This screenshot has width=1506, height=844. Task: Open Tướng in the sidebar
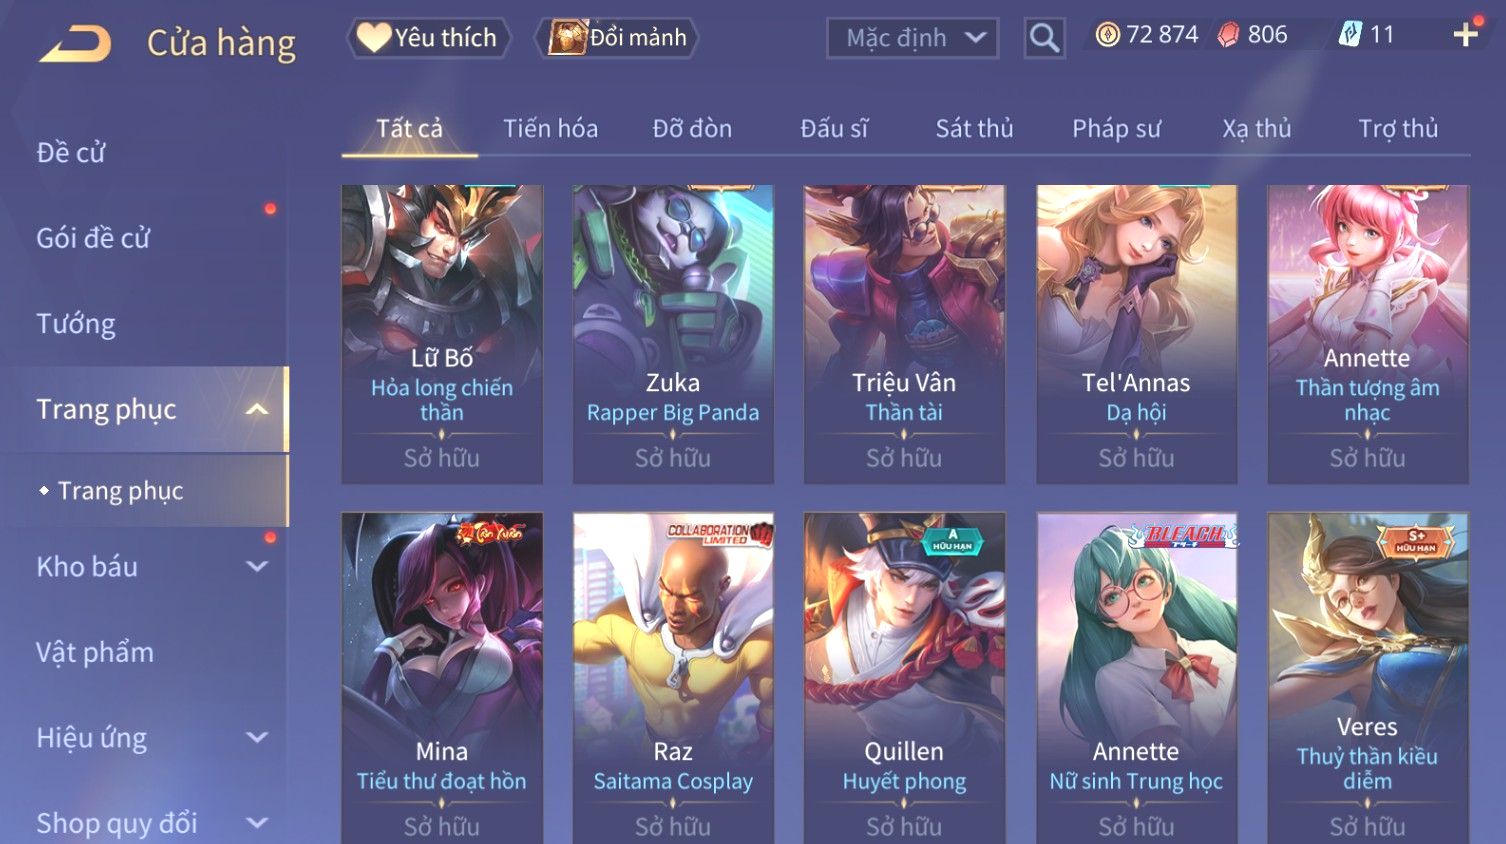coord(76,324)
